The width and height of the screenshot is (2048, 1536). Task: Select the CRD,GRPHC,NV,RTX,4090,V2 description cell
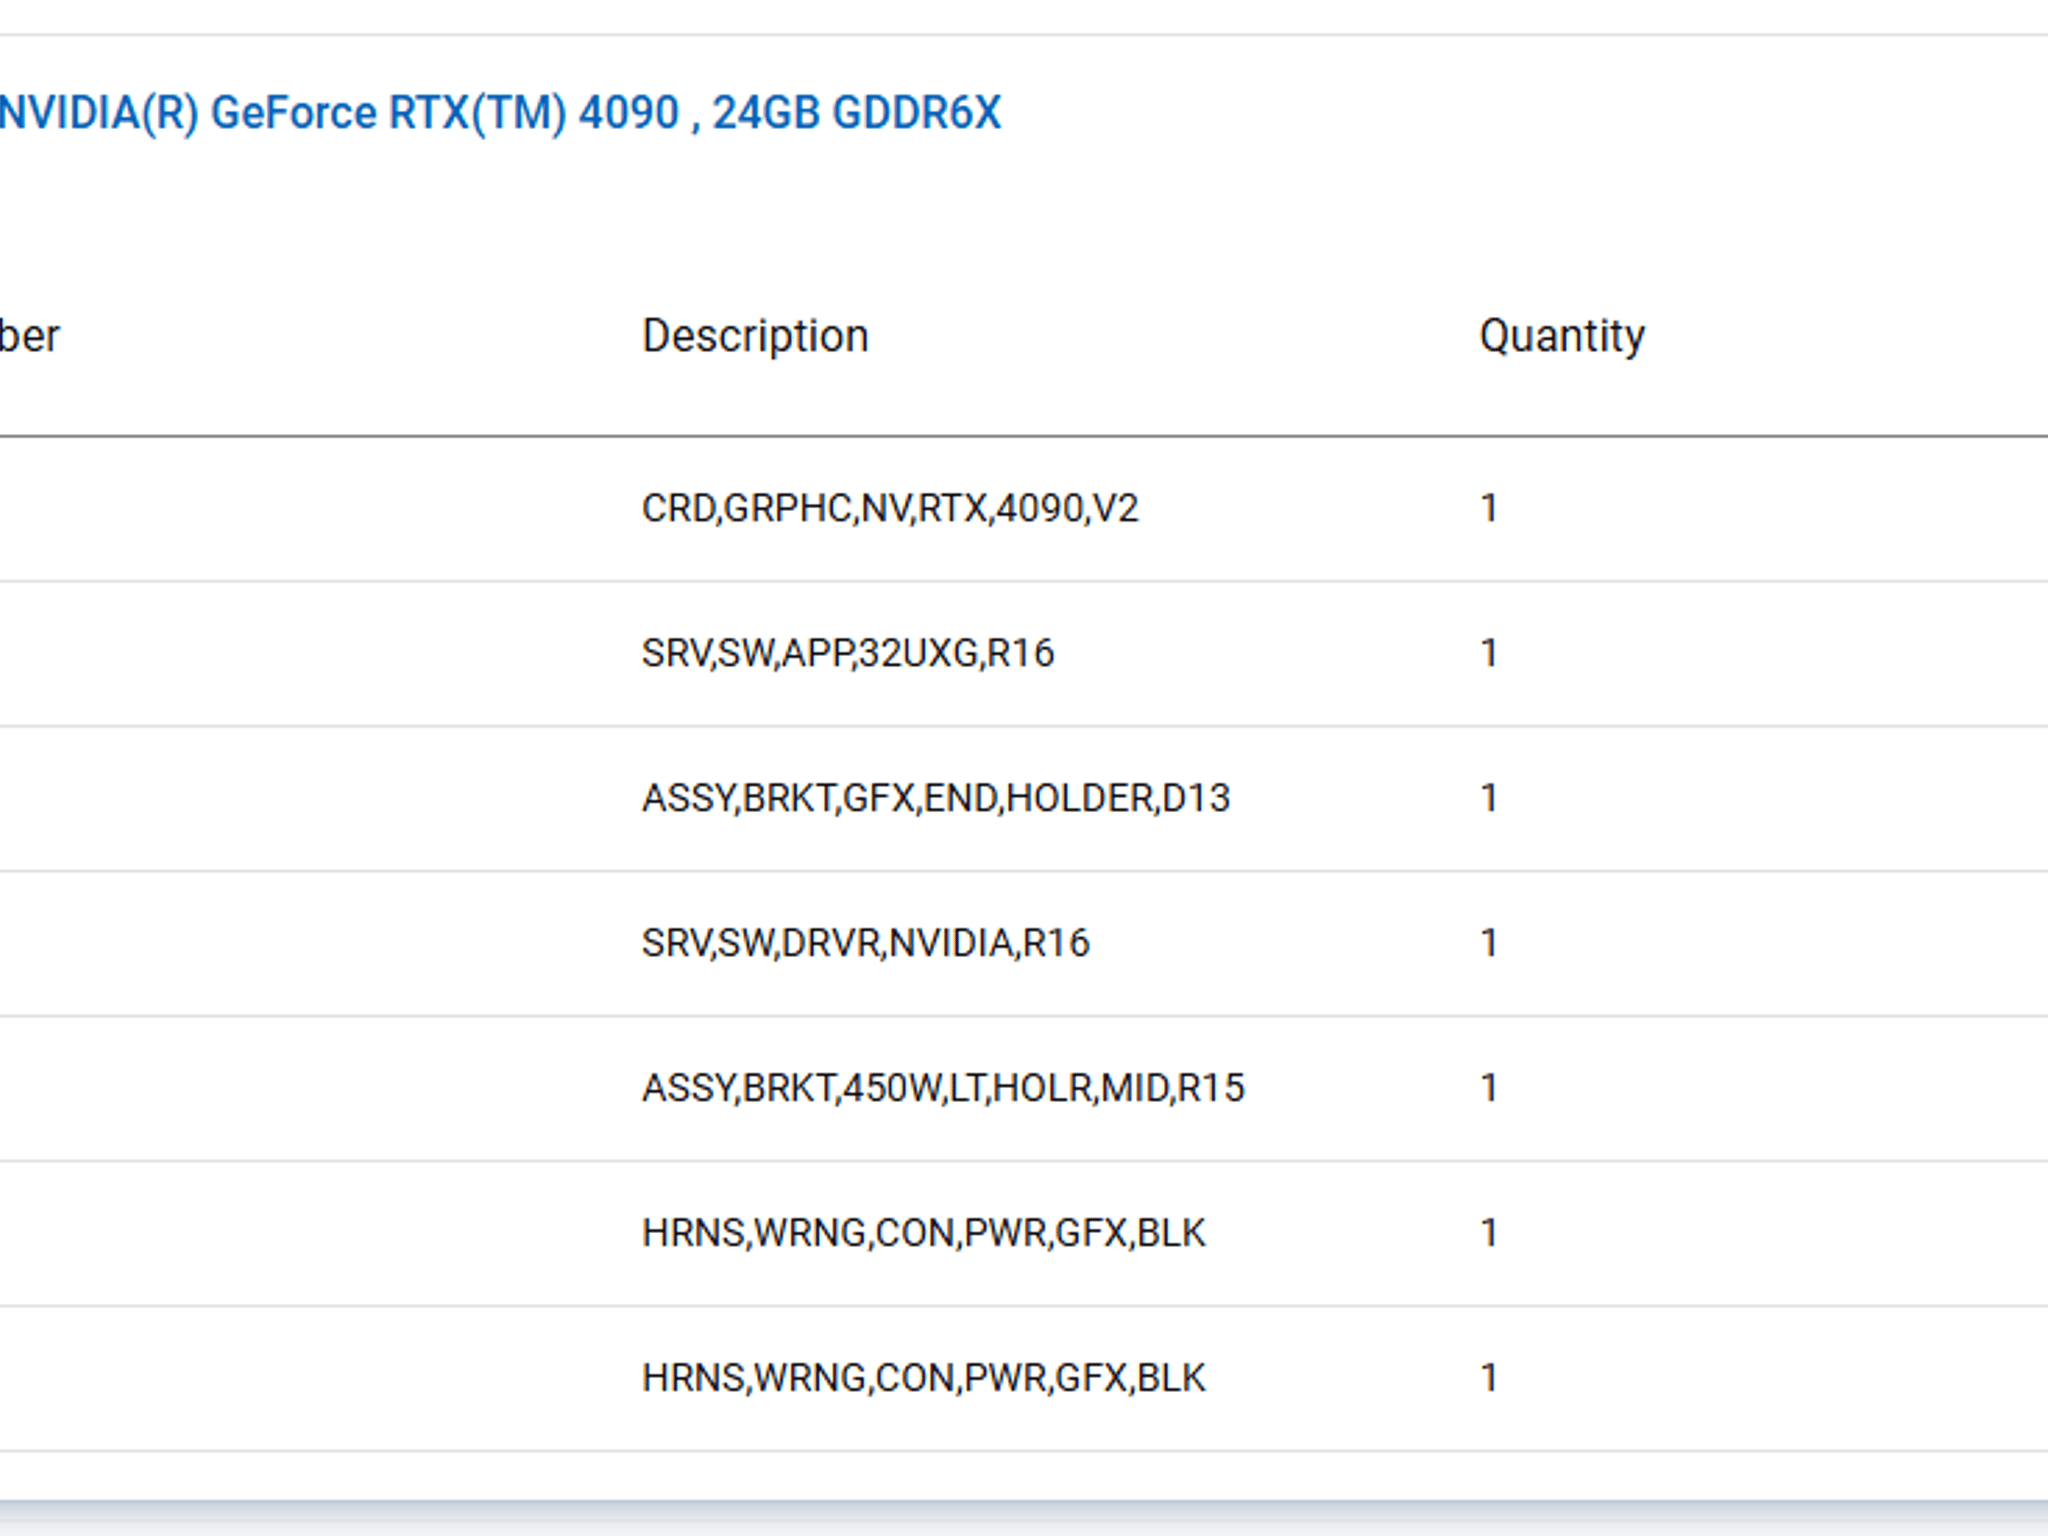click(890, 508)
